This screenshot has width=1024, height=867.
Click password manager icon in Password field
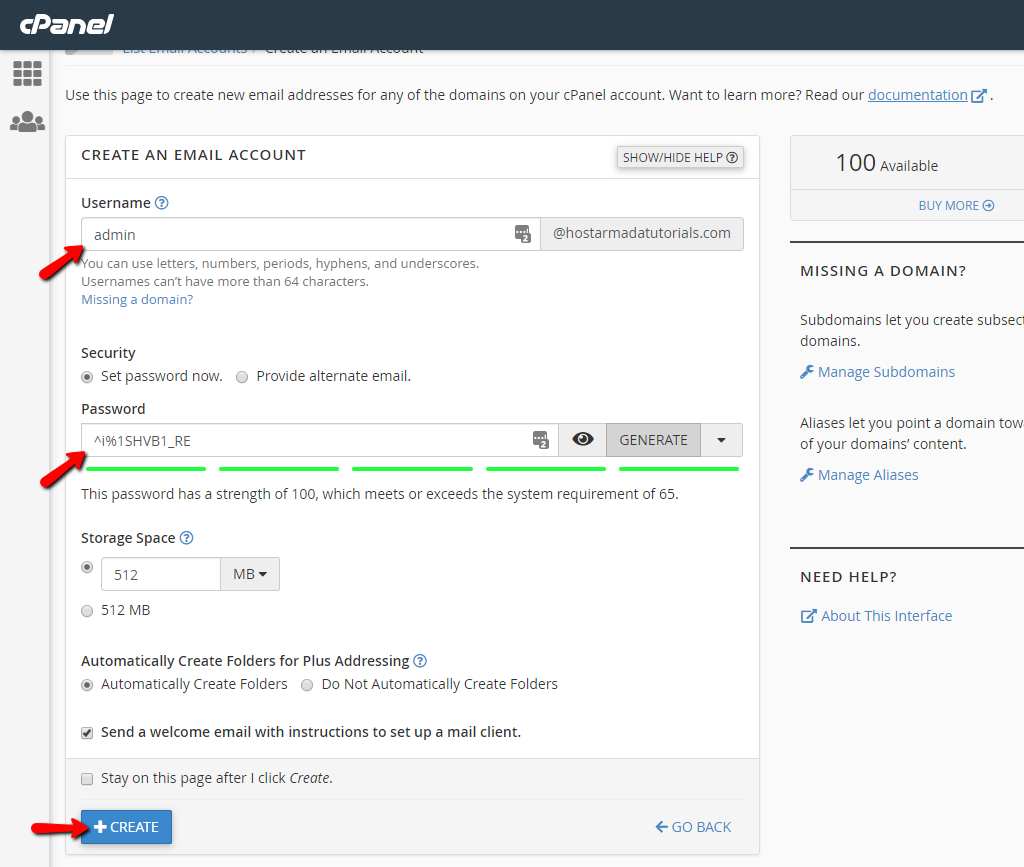click(x=540, y=440)
